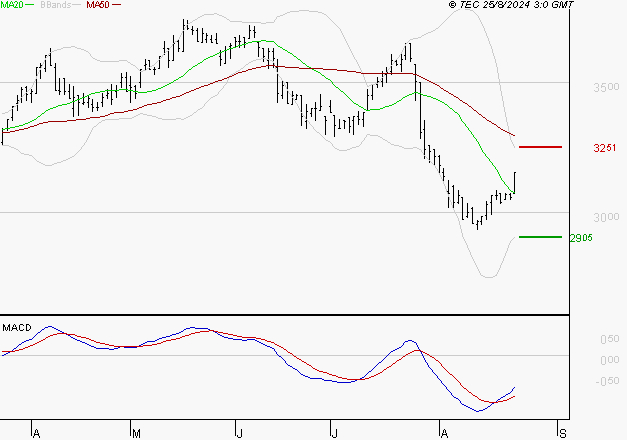
Task: Click the first A month marker
Action: pos(36,434)
